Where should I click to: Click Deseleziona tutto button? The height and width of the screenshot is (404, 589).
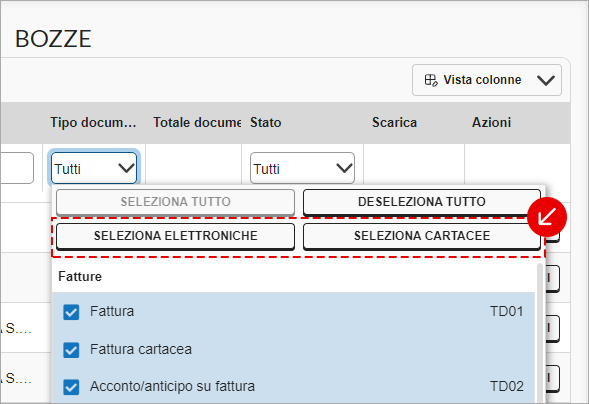pyautogui.click(x=422, y=202)
